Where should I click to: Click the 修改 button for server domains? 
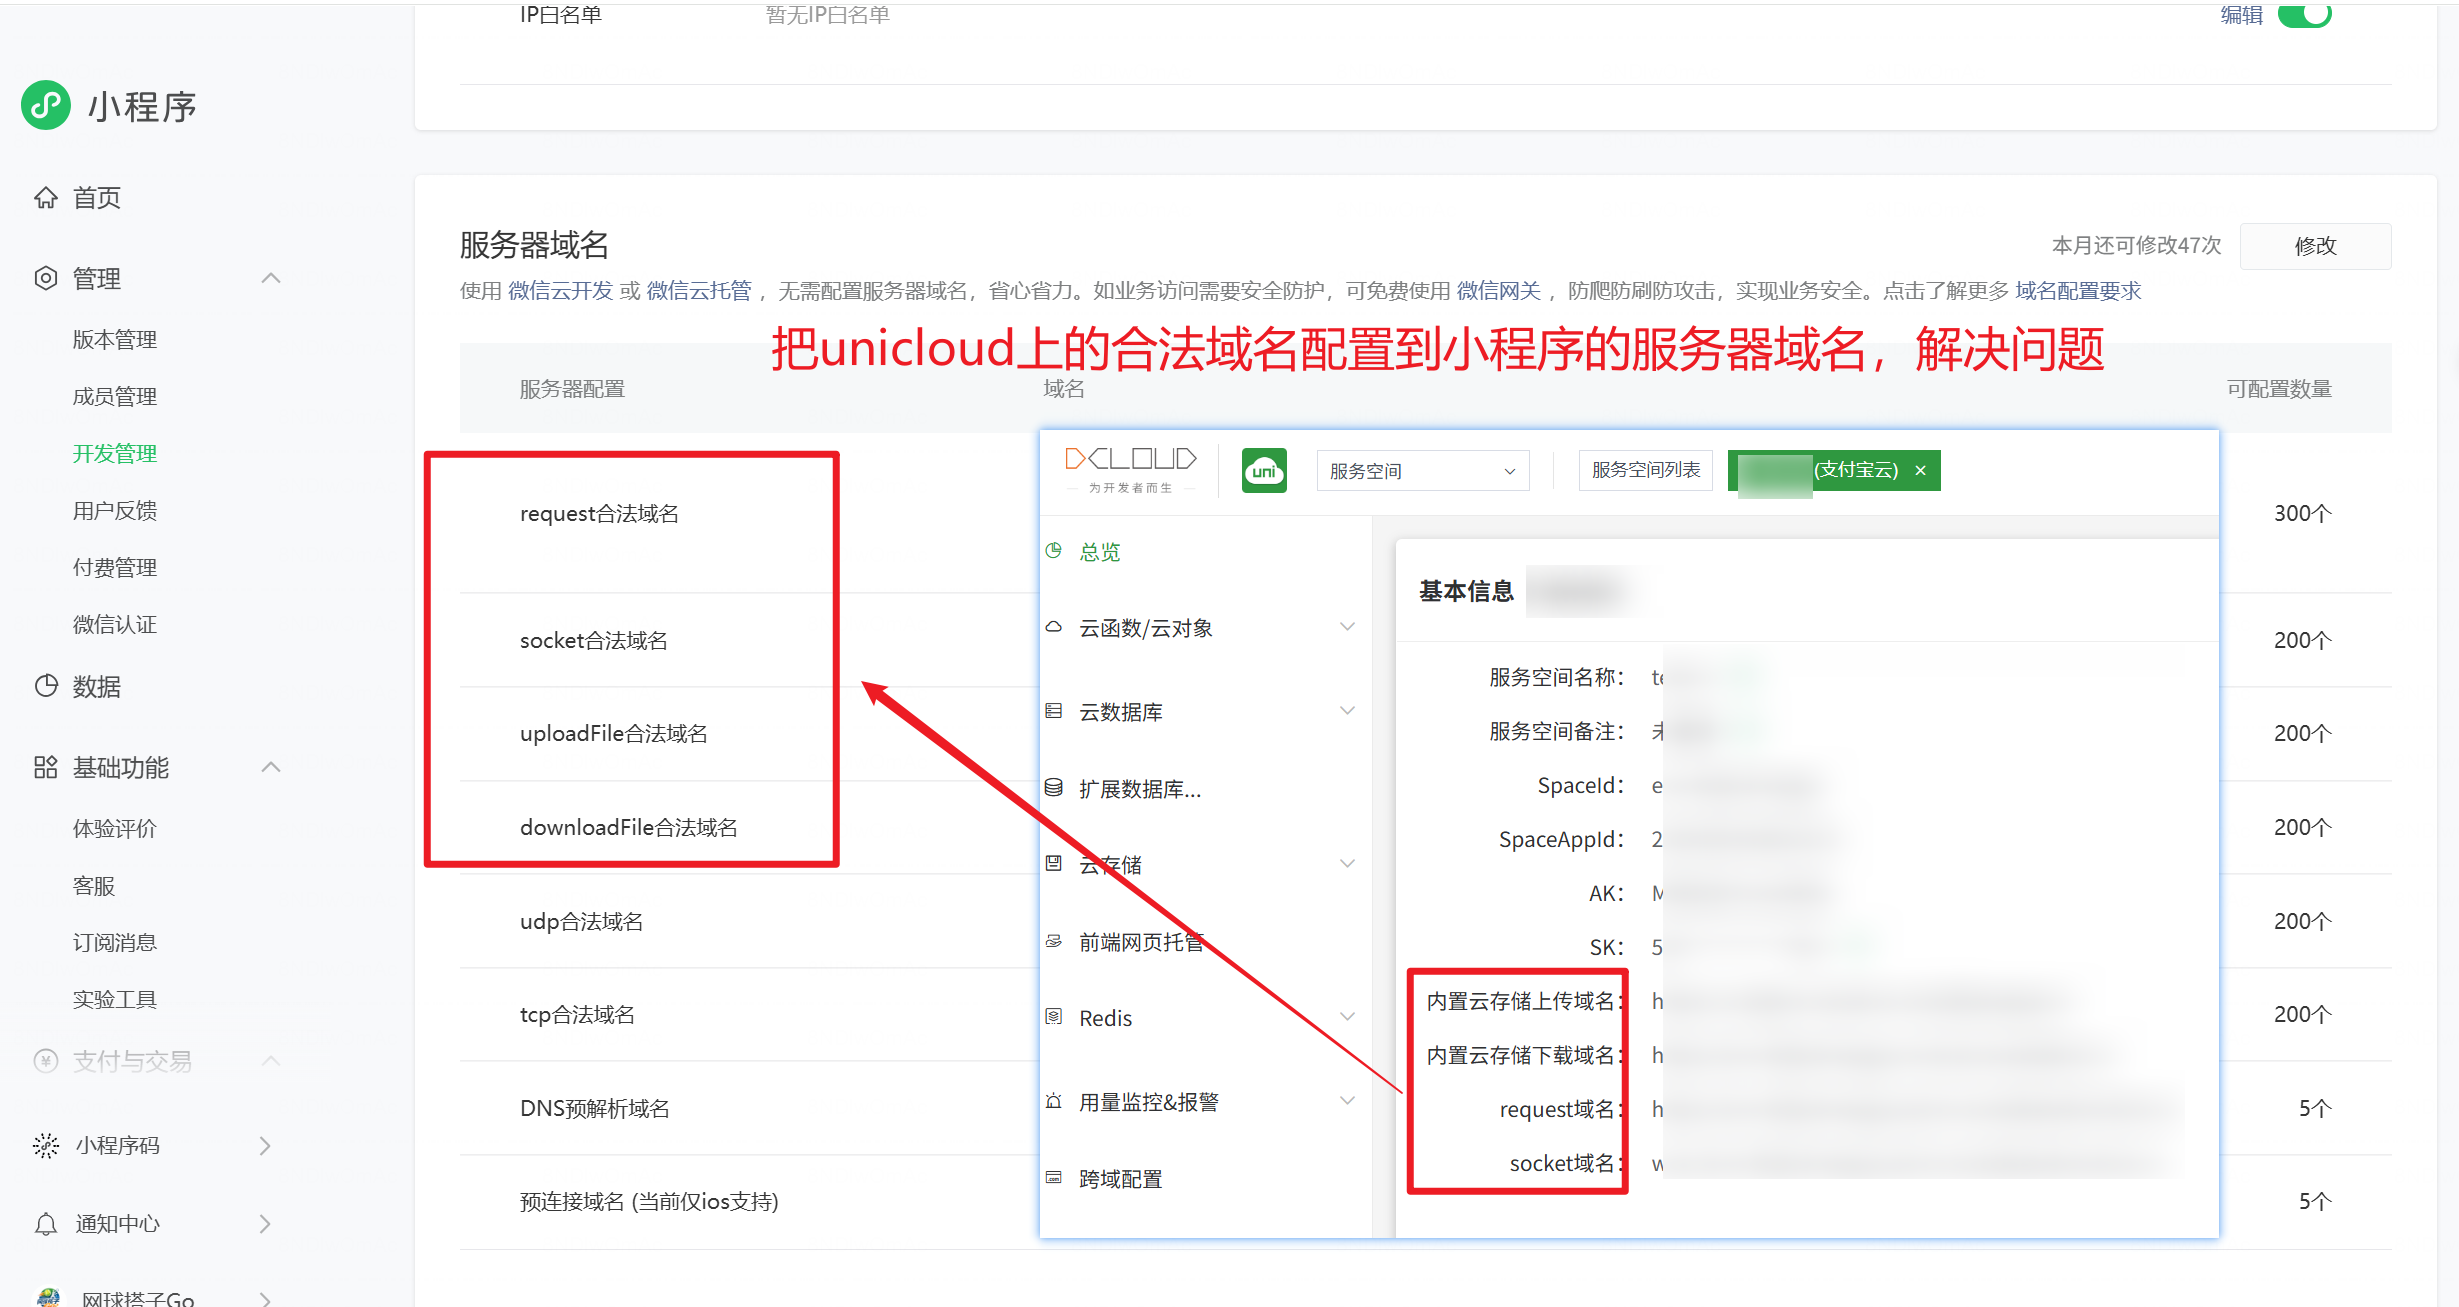[2314, 246]
